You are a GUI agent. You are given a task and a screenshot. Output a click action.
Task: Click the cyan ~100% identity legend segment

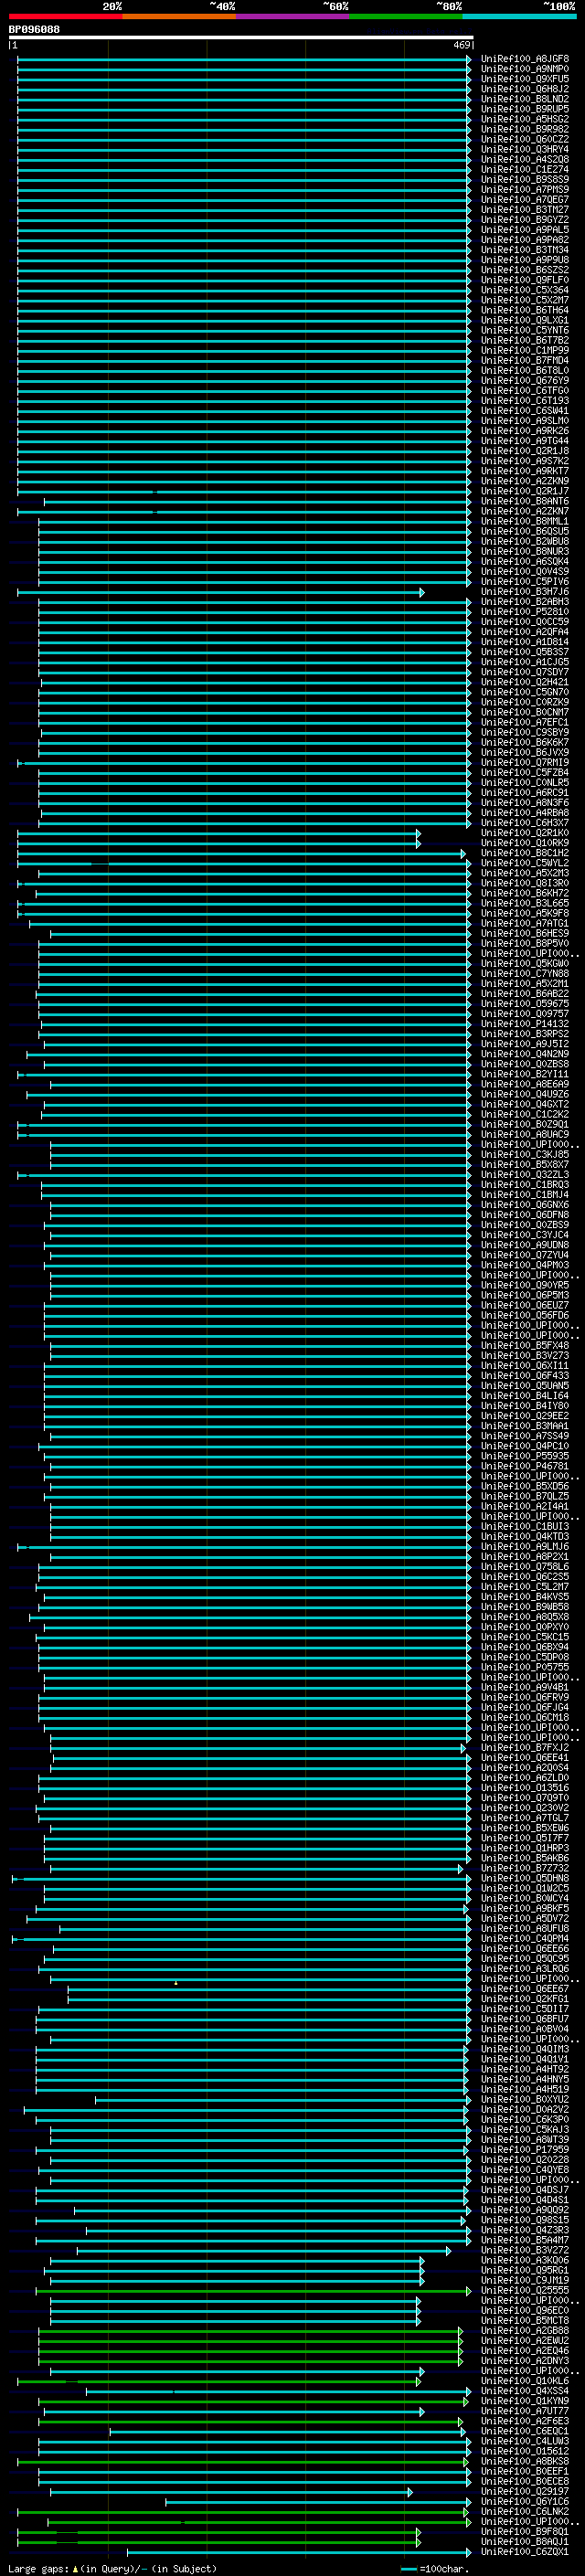(x=518, y=16)
